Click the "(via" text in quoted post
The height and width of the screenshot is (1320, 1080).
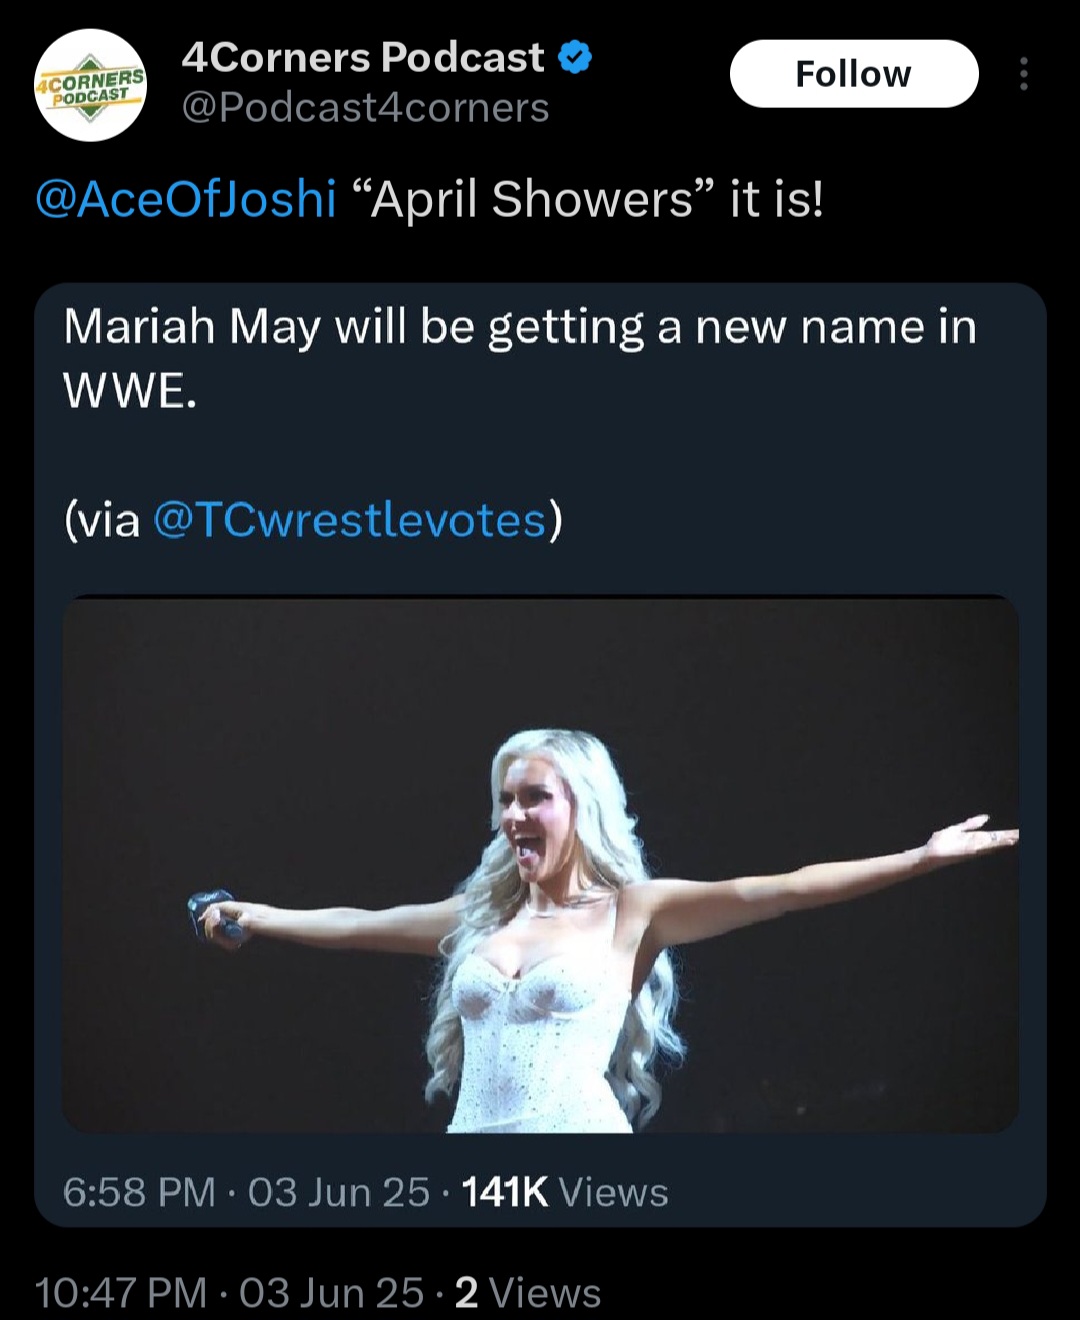[x=102, y=520]
